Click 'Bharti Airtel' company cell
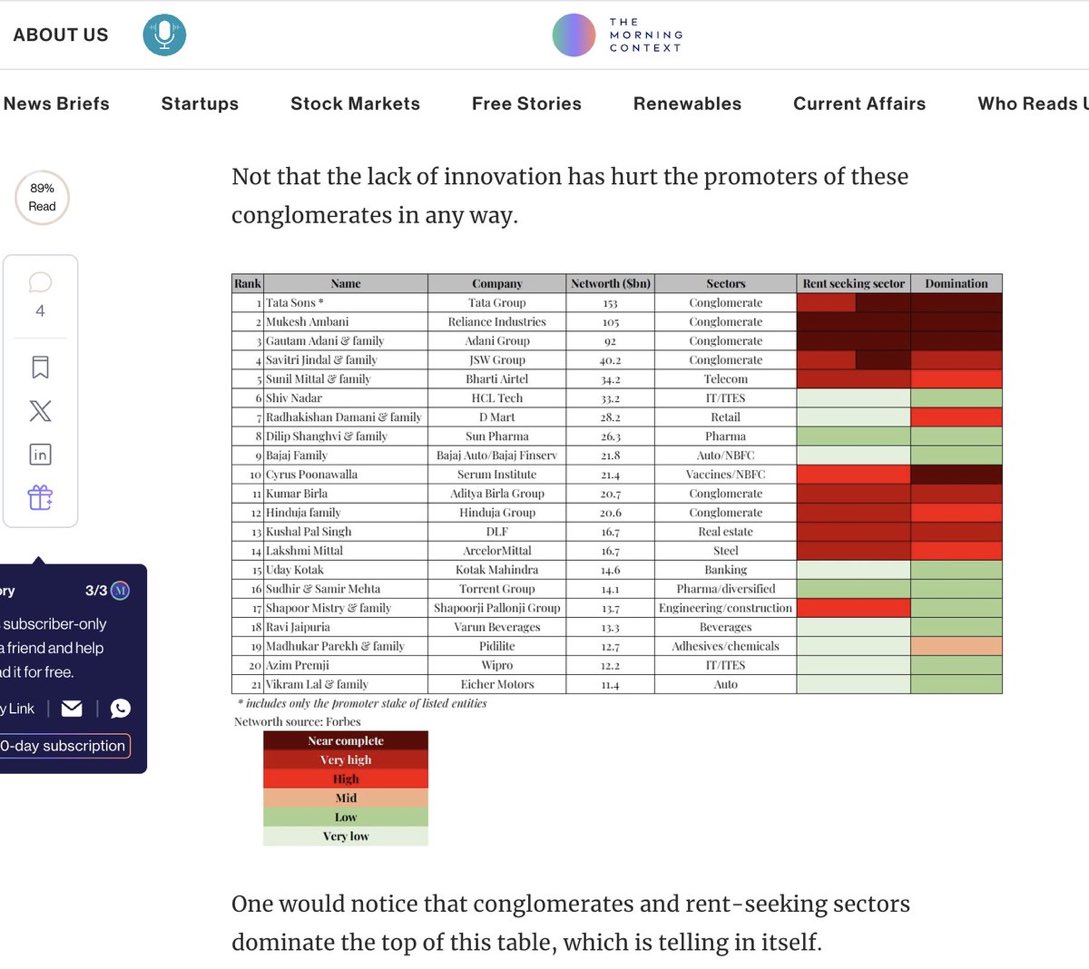 pyautogui.click(x=497, y=379)
